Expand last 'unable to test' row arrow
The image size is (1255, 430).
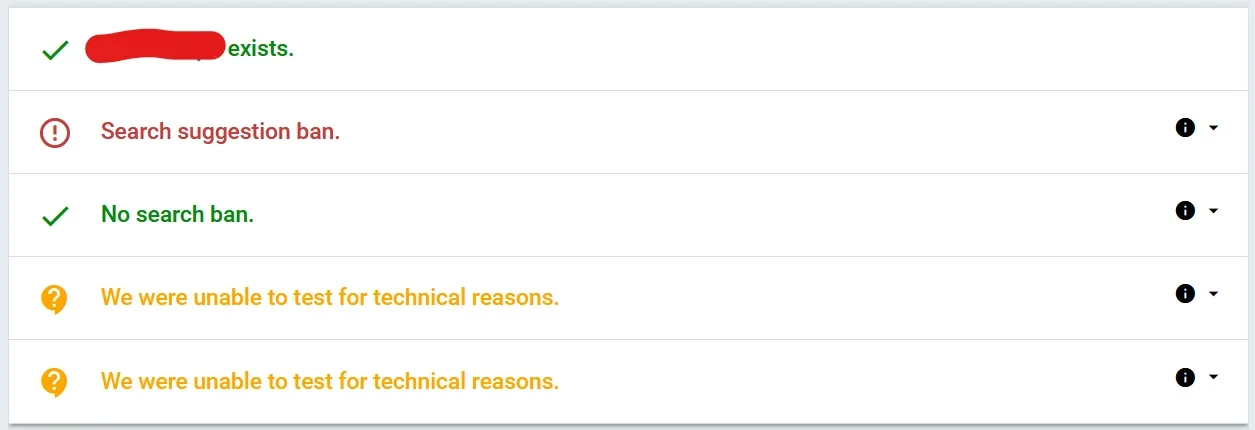point(1213,377)
